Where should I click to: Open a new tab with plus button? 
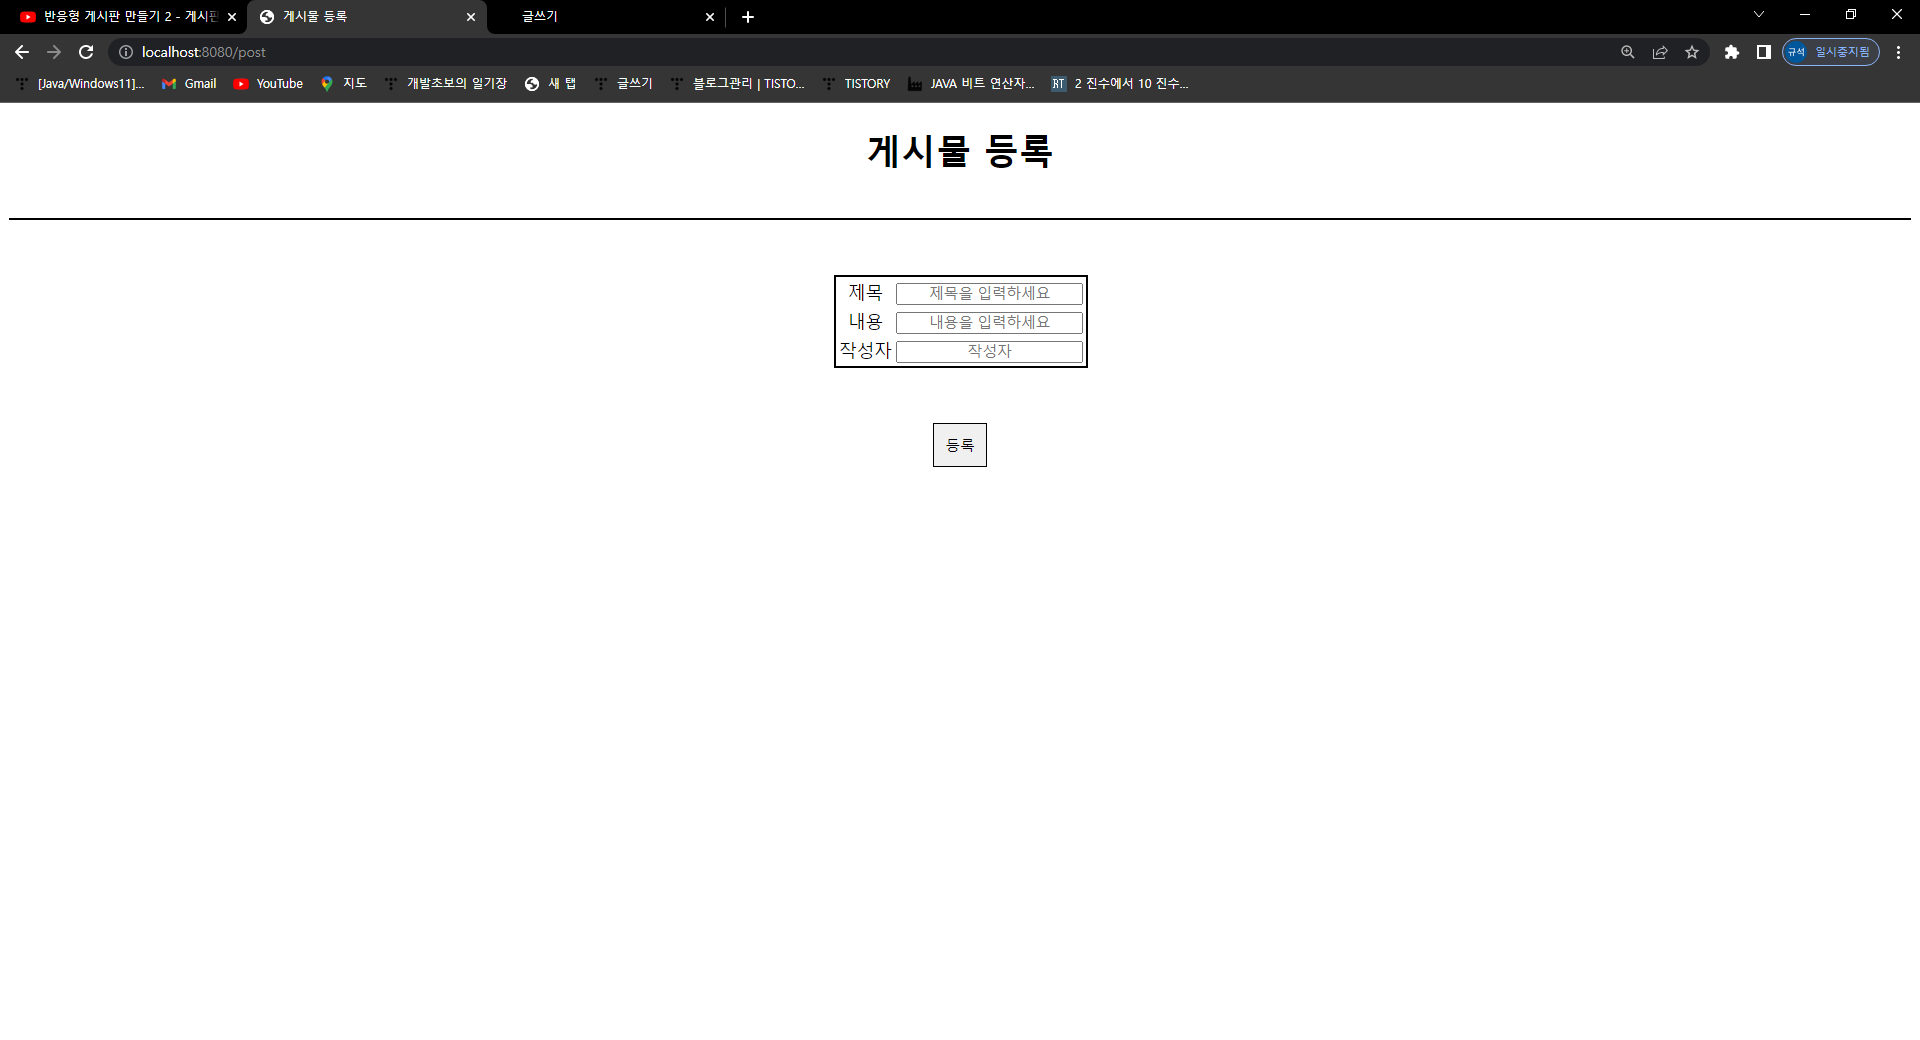pyautogui.click(x=748, y=17)
